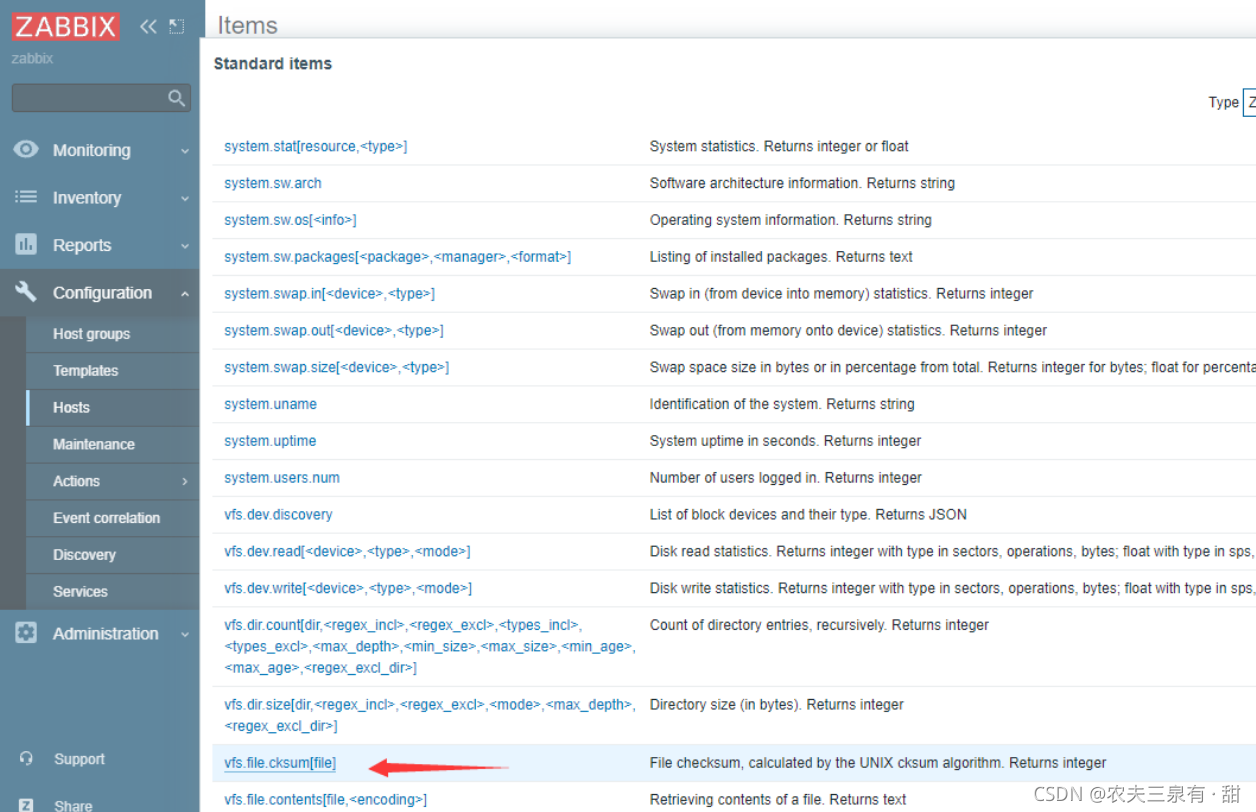Screen dimensions: 1256x812
Task: Select the vfs.file.cksum[file] item key
Action: pyautogui.click(x=280, y=763)
